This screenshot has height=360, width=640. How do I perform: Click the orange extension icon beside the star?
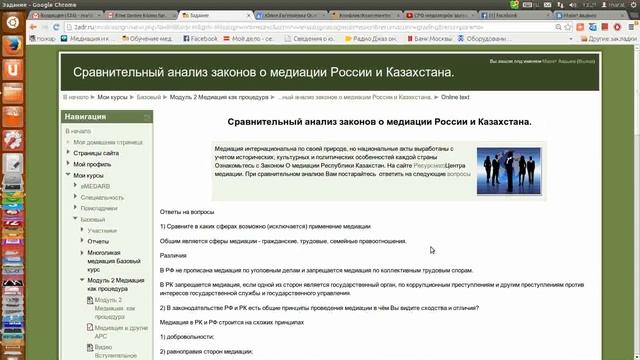[580, 27]
